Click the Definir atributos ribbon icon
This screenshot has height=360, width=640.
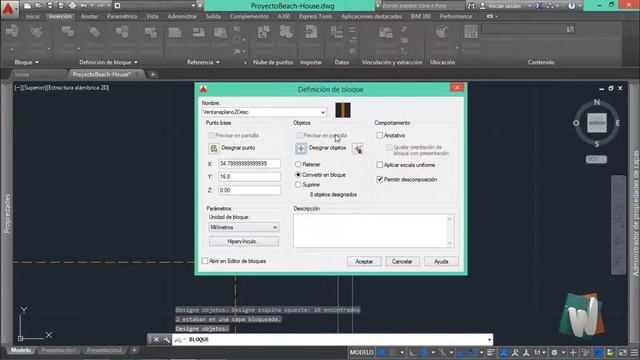(94, 32)
